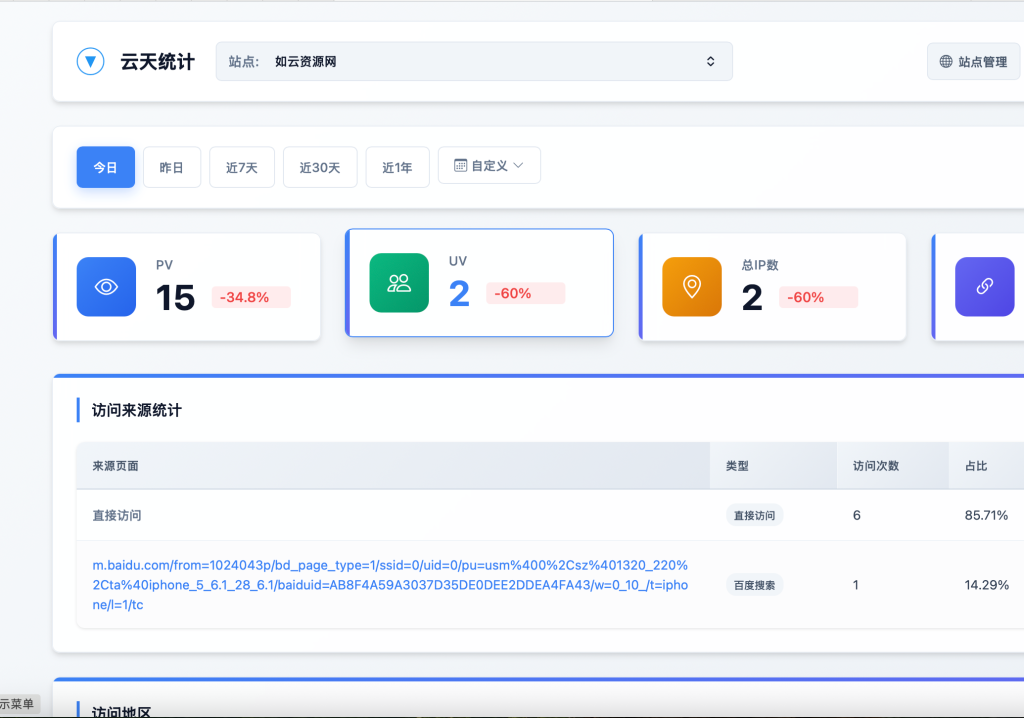Expand the 自定义 date range picker

point(489,165)
